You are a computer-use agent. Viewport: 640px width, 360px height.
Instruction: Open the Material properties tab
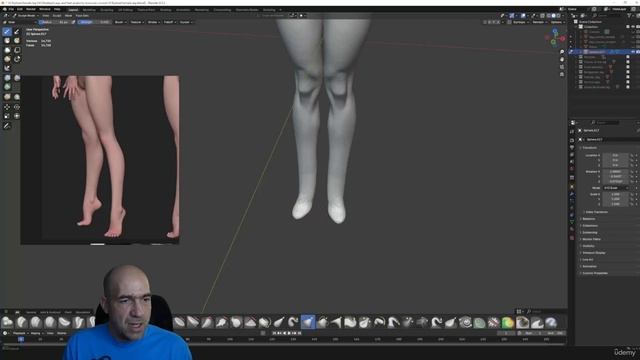(572, 230)
